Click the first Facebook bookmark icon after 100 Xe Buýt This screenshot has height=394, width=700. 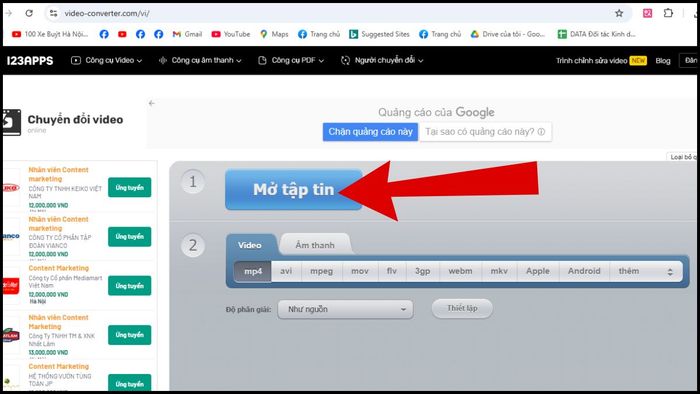(x=104, y=34)
